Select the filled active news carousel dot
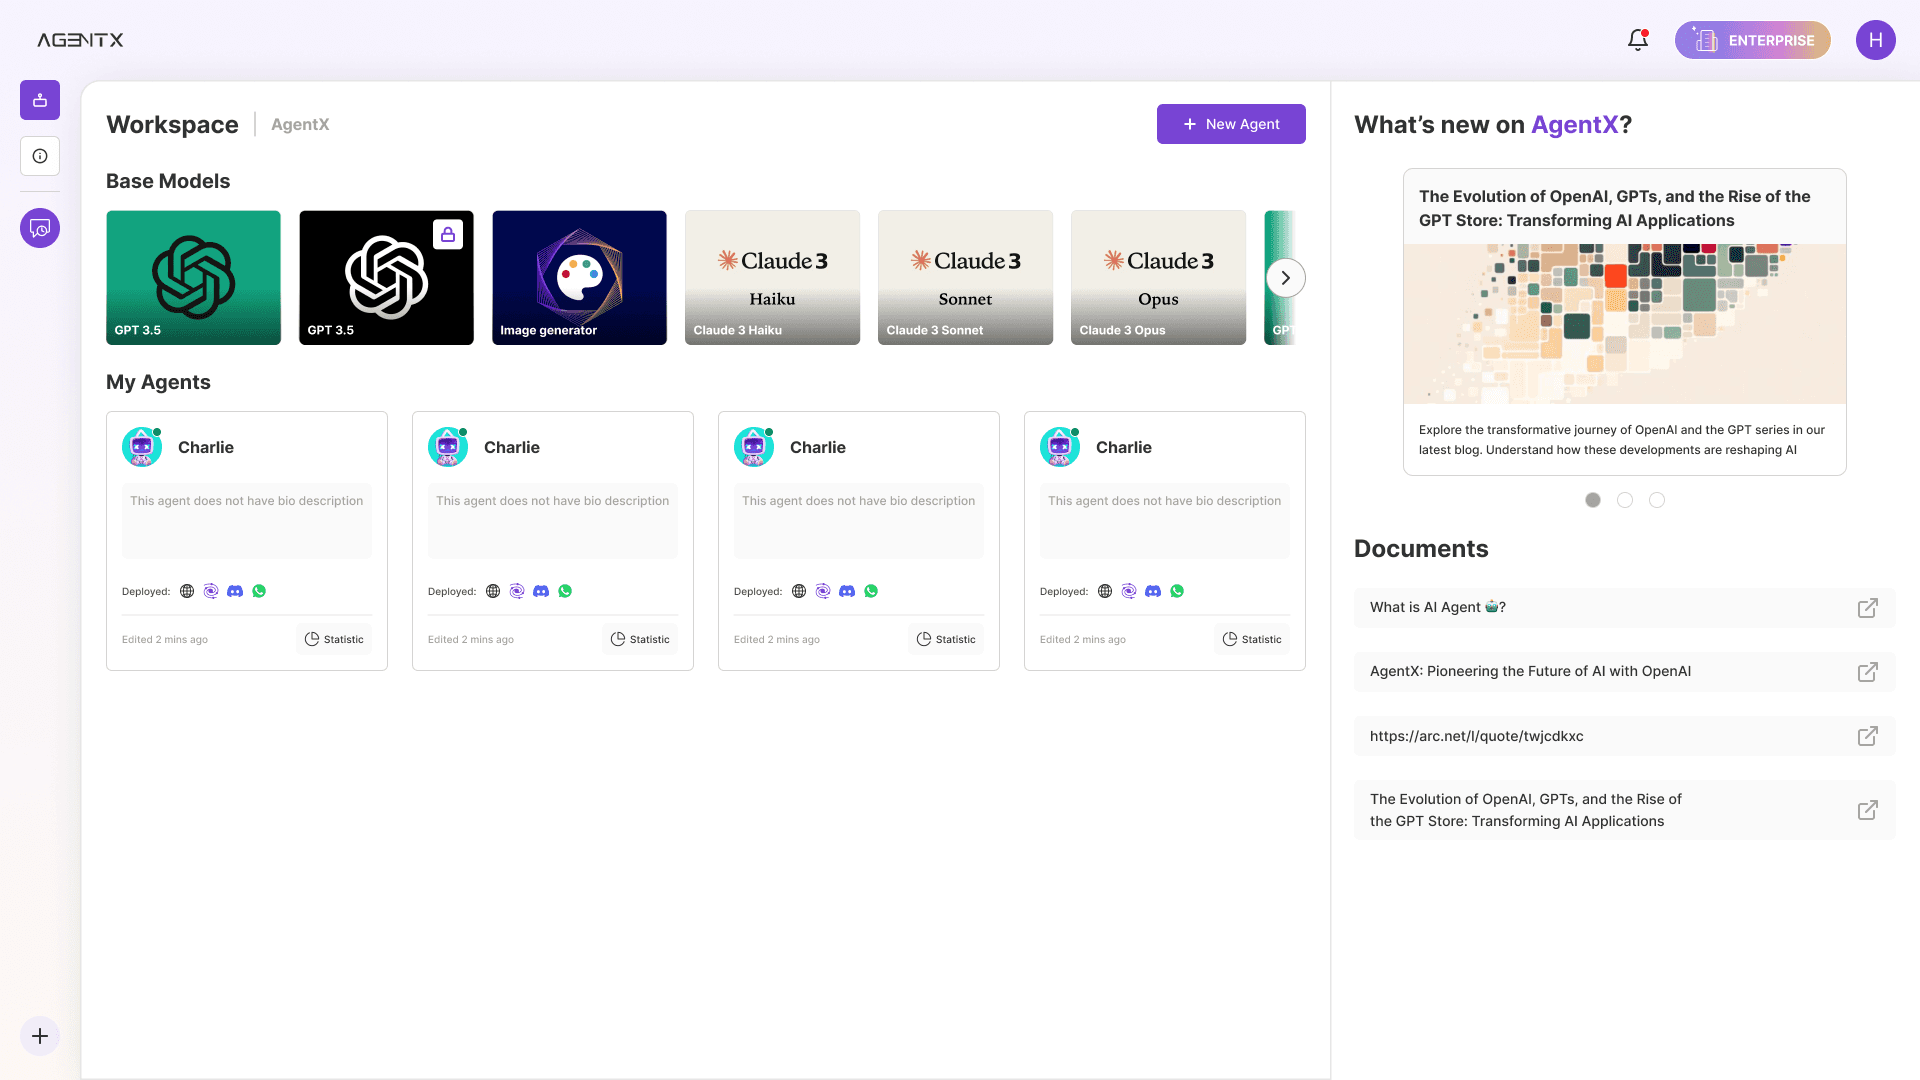 (x=1593, y=500)
